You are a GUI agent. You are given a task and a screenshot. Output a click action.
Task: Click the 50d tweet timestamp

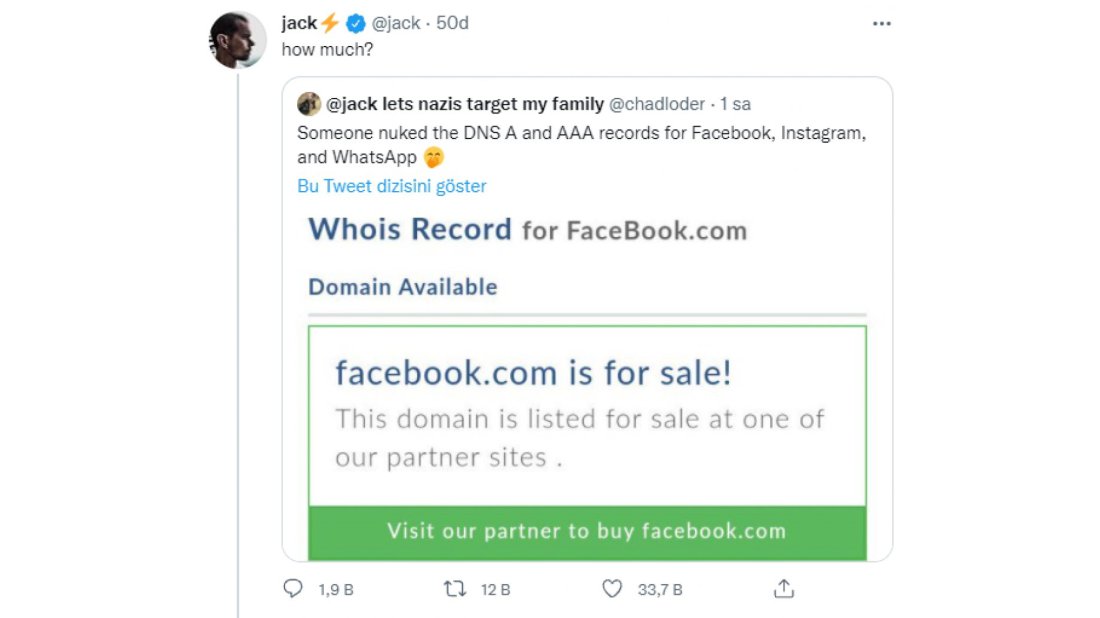point(451,23)
